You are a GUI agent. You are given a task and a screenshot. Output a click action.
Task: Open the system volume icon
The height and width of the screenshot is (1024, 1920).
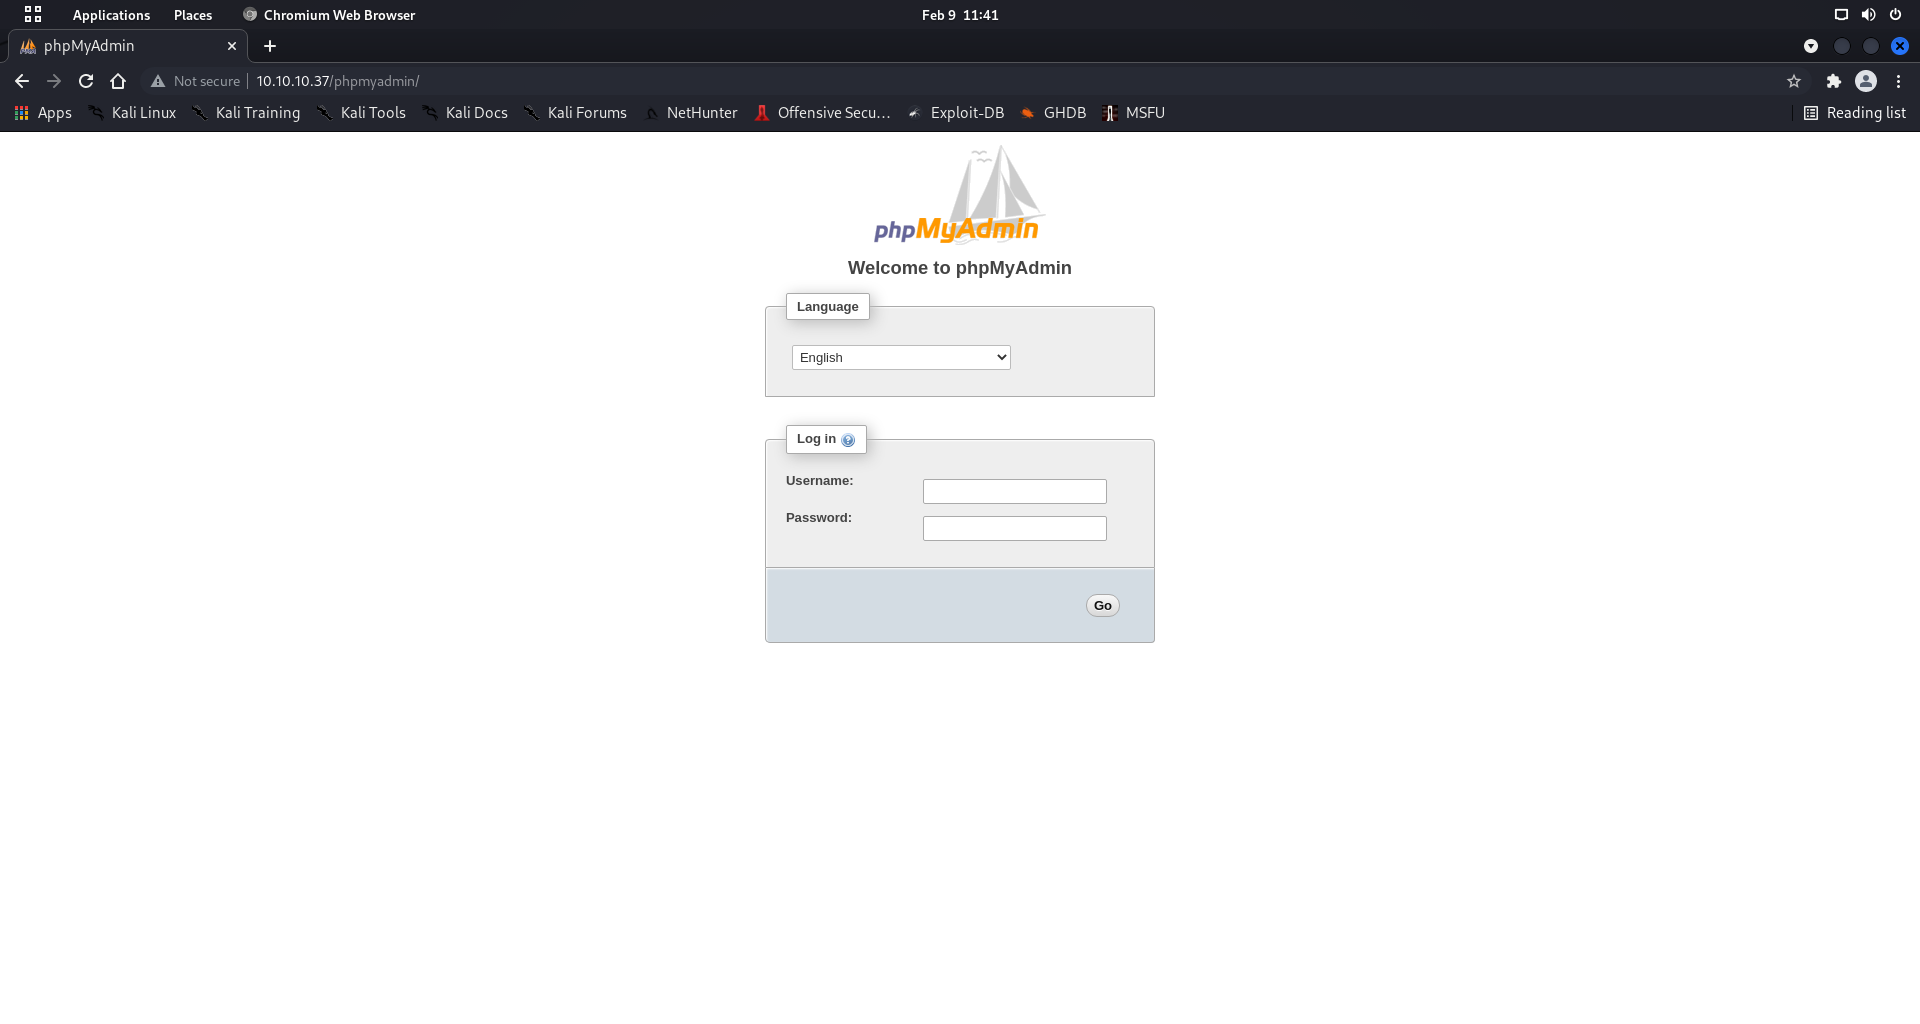(1868, 15)
